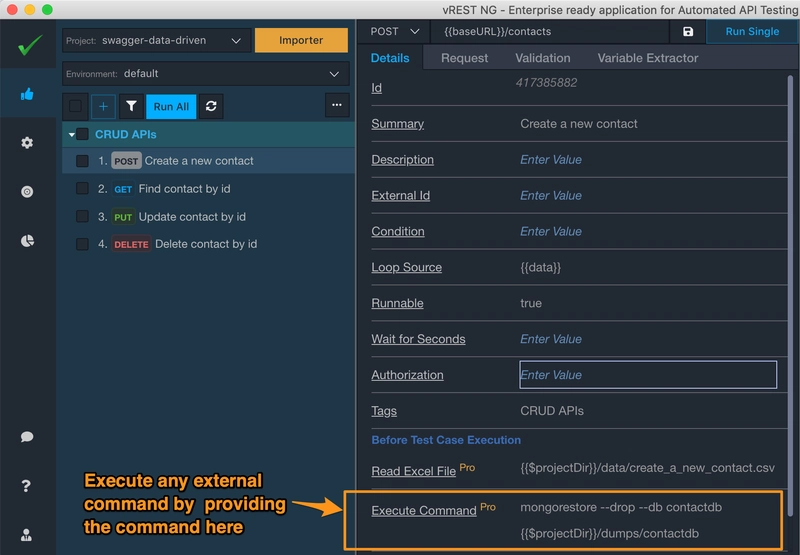Click the Wait for Seconds label link
Screen dimensions: 800x555
point(418,339)
